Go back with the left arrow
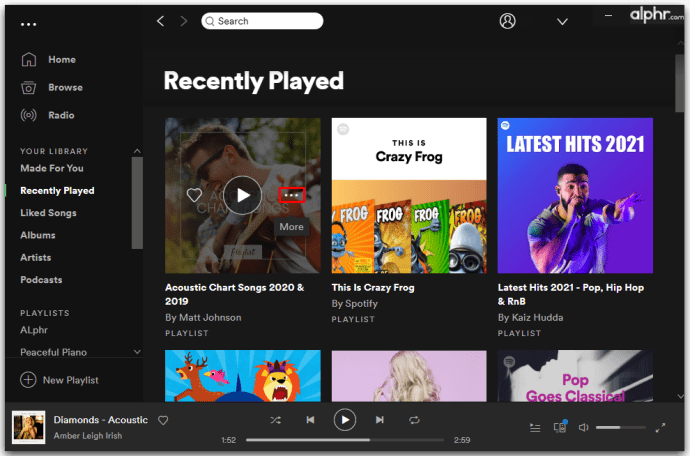 (161, 21)
